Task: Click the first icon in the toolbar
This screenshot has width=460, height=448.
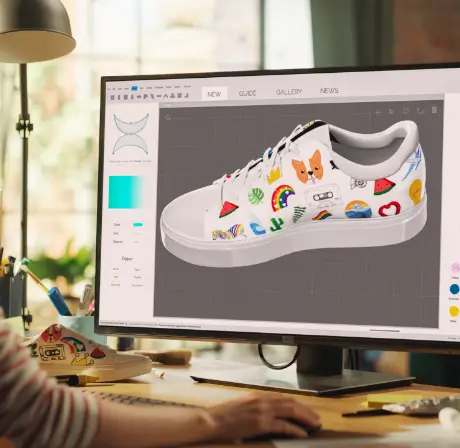Action: (113, 97)
